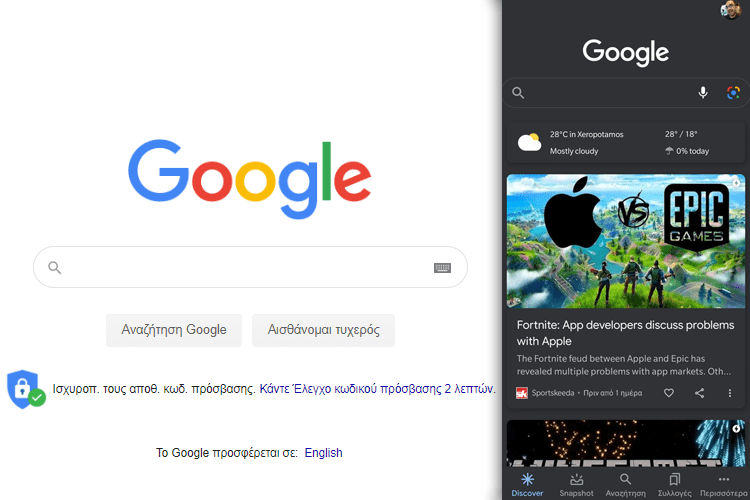This screenshot has height=500, width=750.
Task: Open the Συλλογές tab
Action: tap(674, 485)
